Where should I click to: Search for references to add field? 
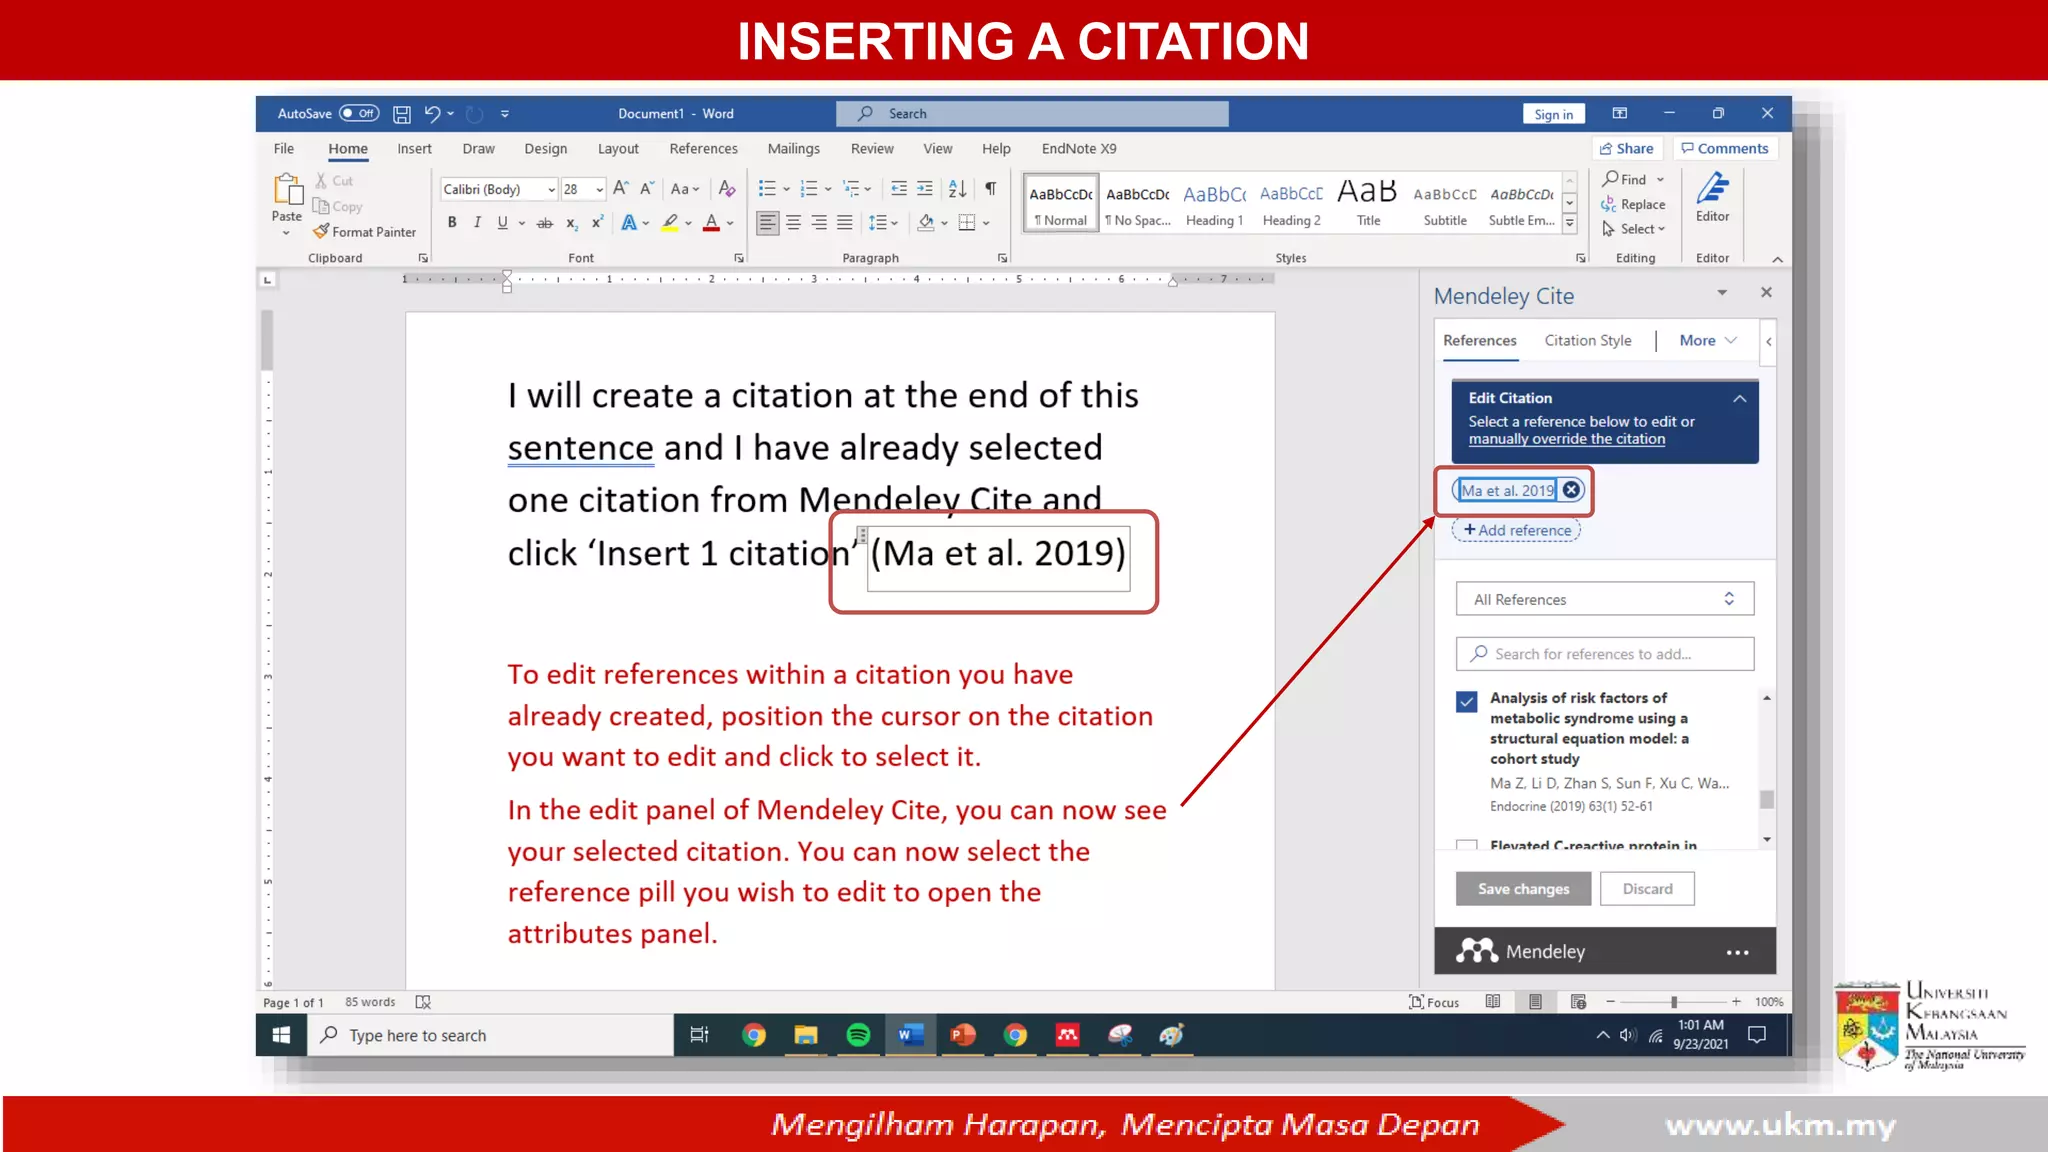[x=1605, y=654]
